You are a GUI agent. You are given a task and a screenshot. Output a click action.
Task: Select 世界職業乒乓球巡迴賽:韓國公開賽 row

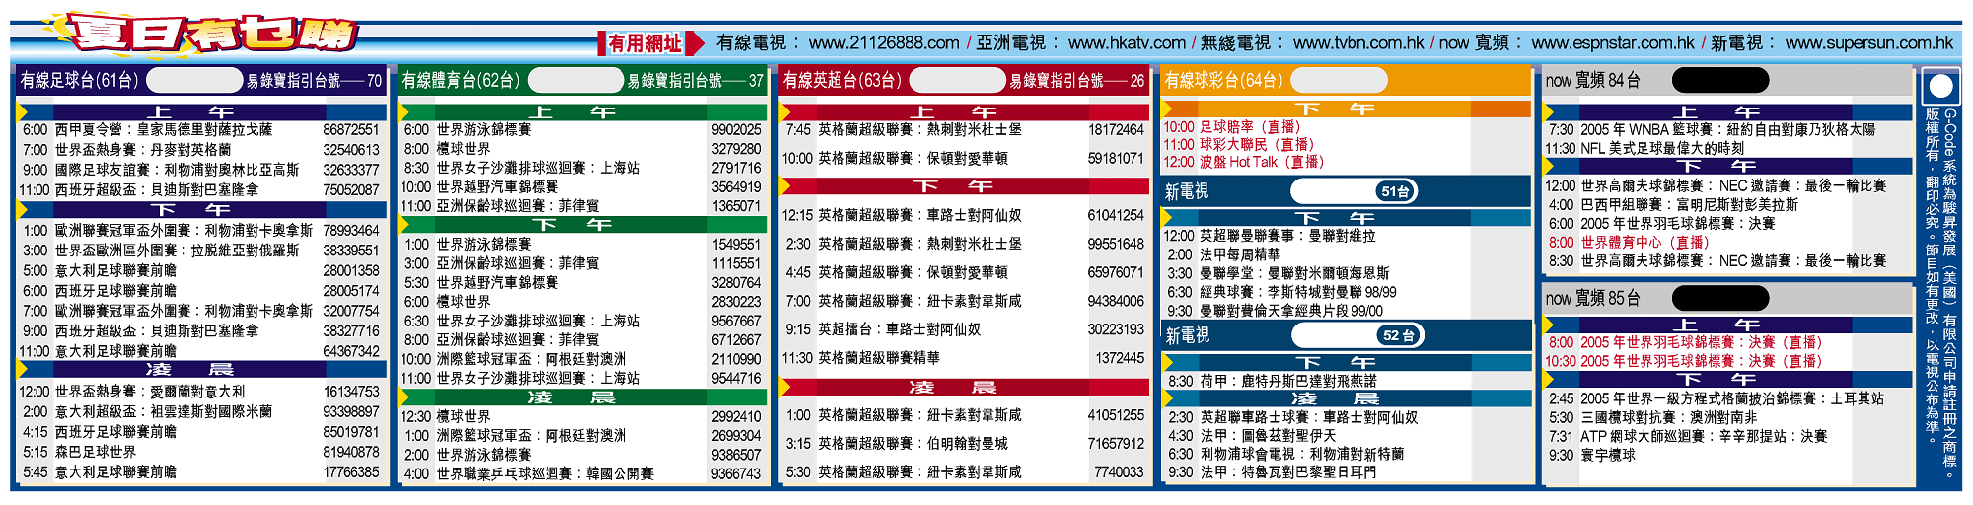point(582,473)
